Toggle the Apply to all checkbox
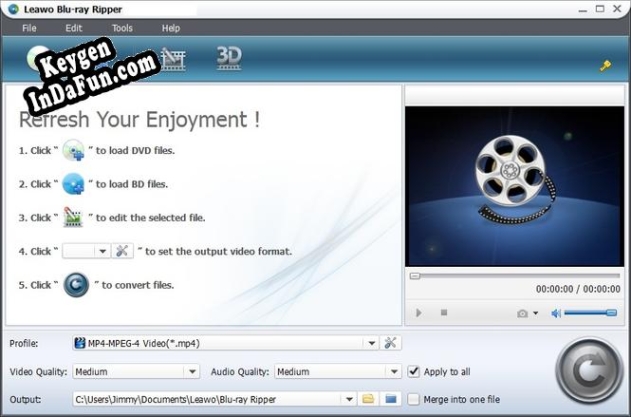Screen dimensions: 631x417 [x=414, y=372]
